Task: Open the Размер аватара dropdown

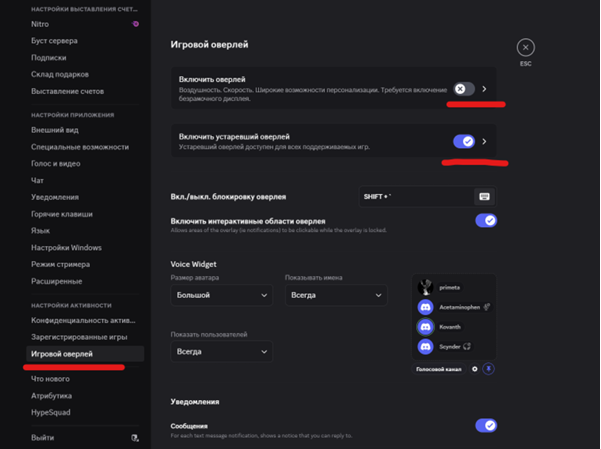Action: [221, 296]
